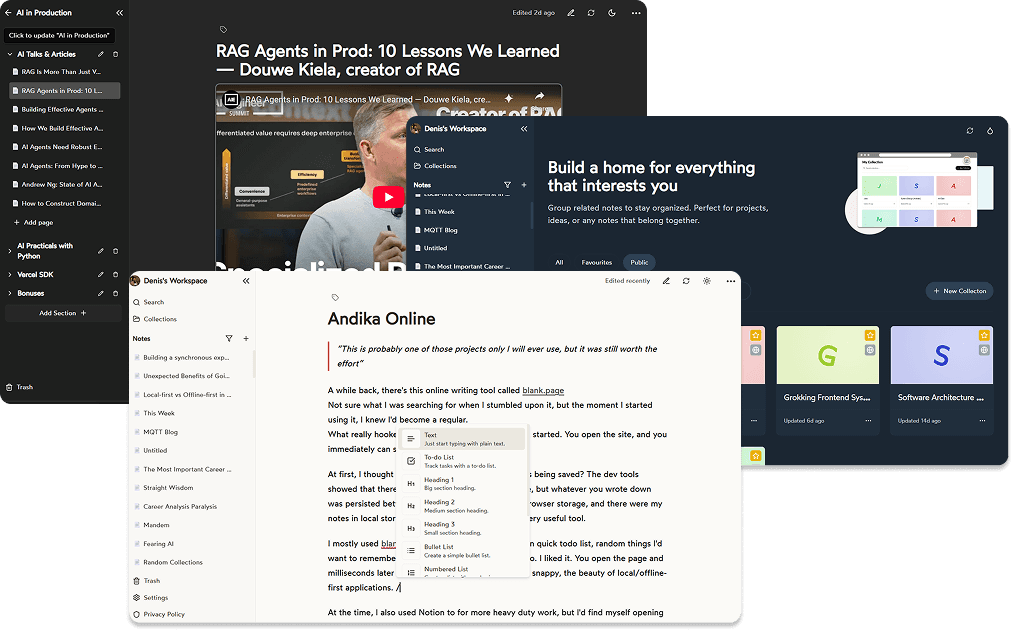Viewport: 1013px width, 631px height.
Task: Open Trash in the dark AI in Production sidebar
Action: point(19,388)
